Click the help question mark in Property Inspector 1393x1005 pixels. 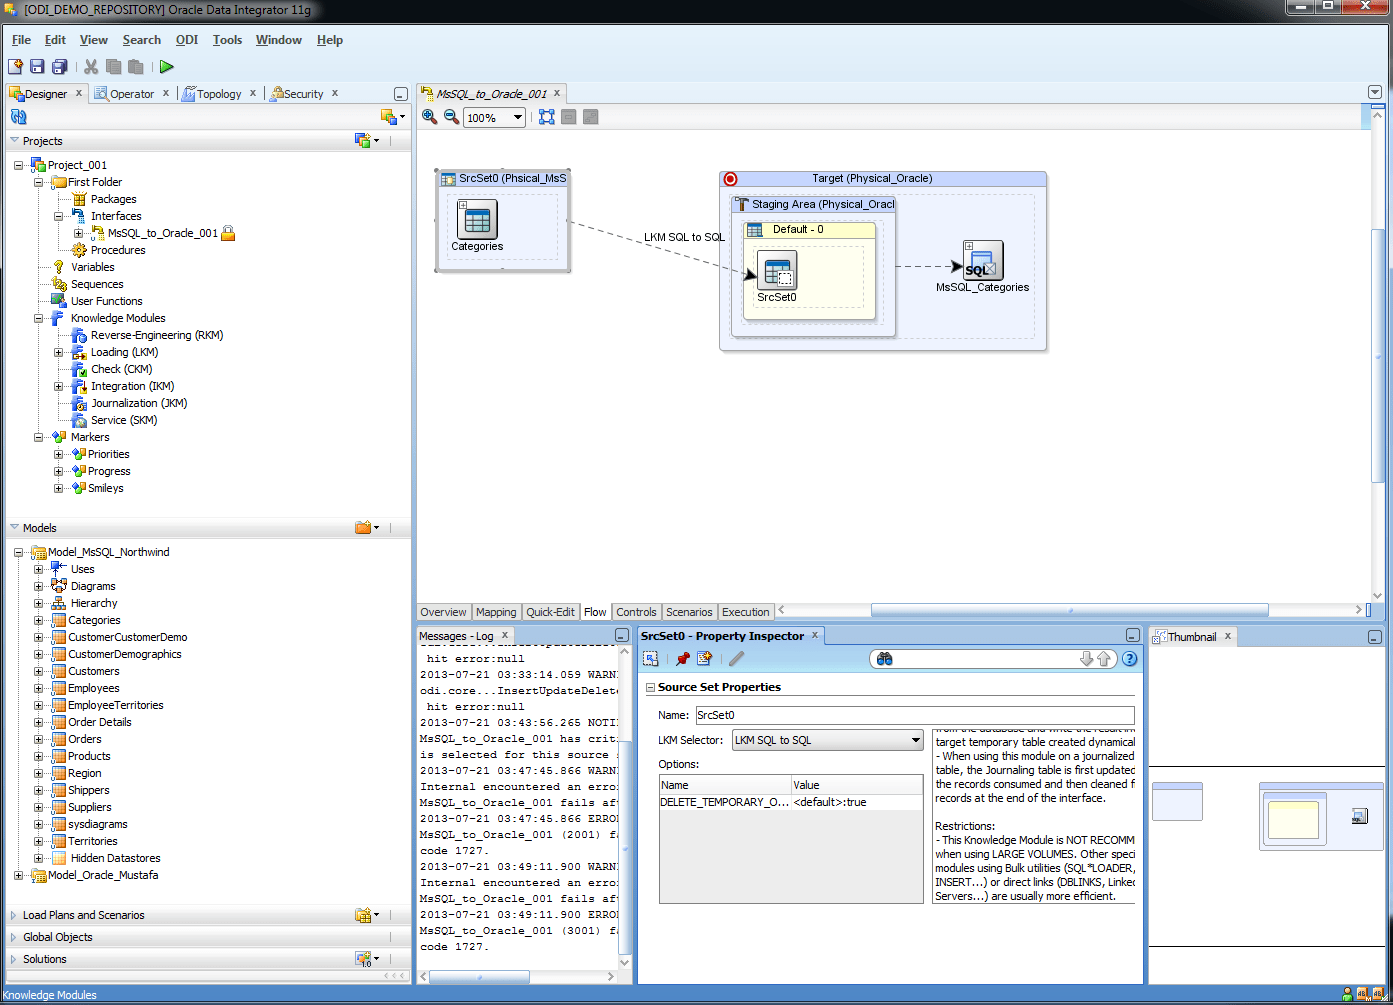pos(1130,658)
